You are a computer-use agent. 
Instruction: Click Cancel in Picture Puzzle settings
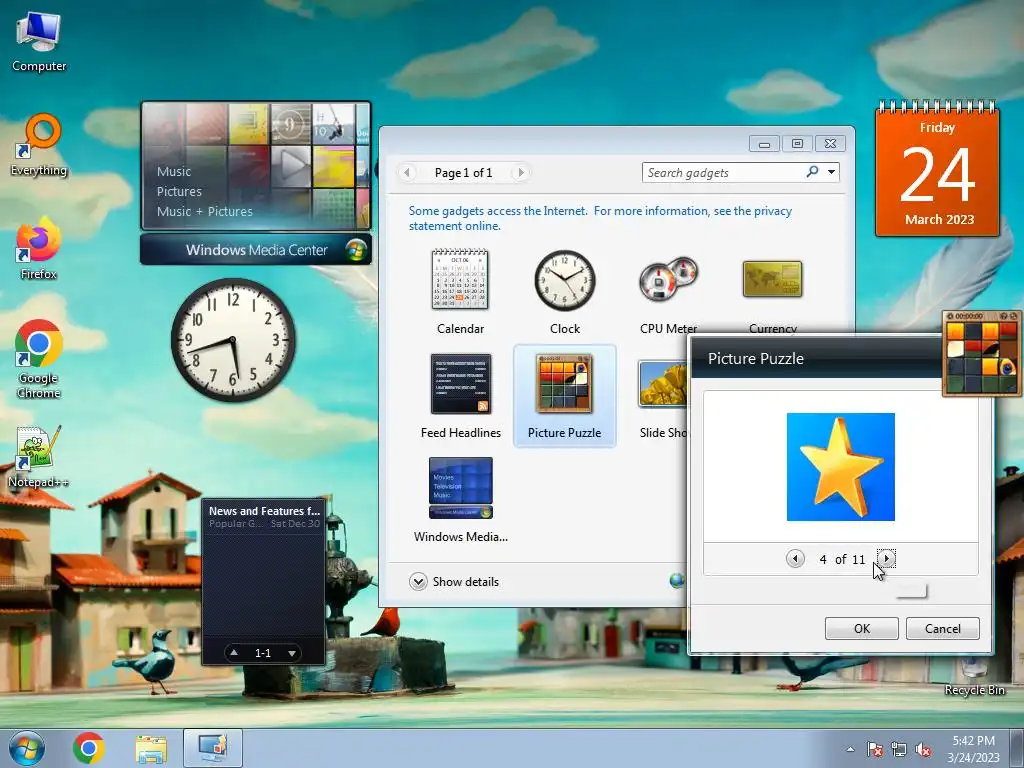(x=942, y=628)
